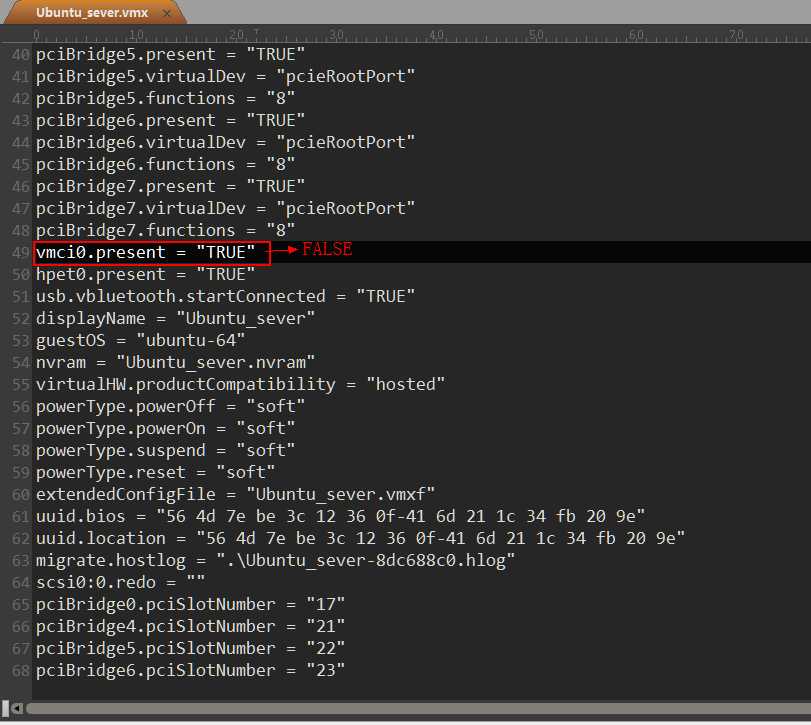Viewport: 811px width, 725px height.
Task: Click scsi0:0.redo line
Action: point(120,582)
